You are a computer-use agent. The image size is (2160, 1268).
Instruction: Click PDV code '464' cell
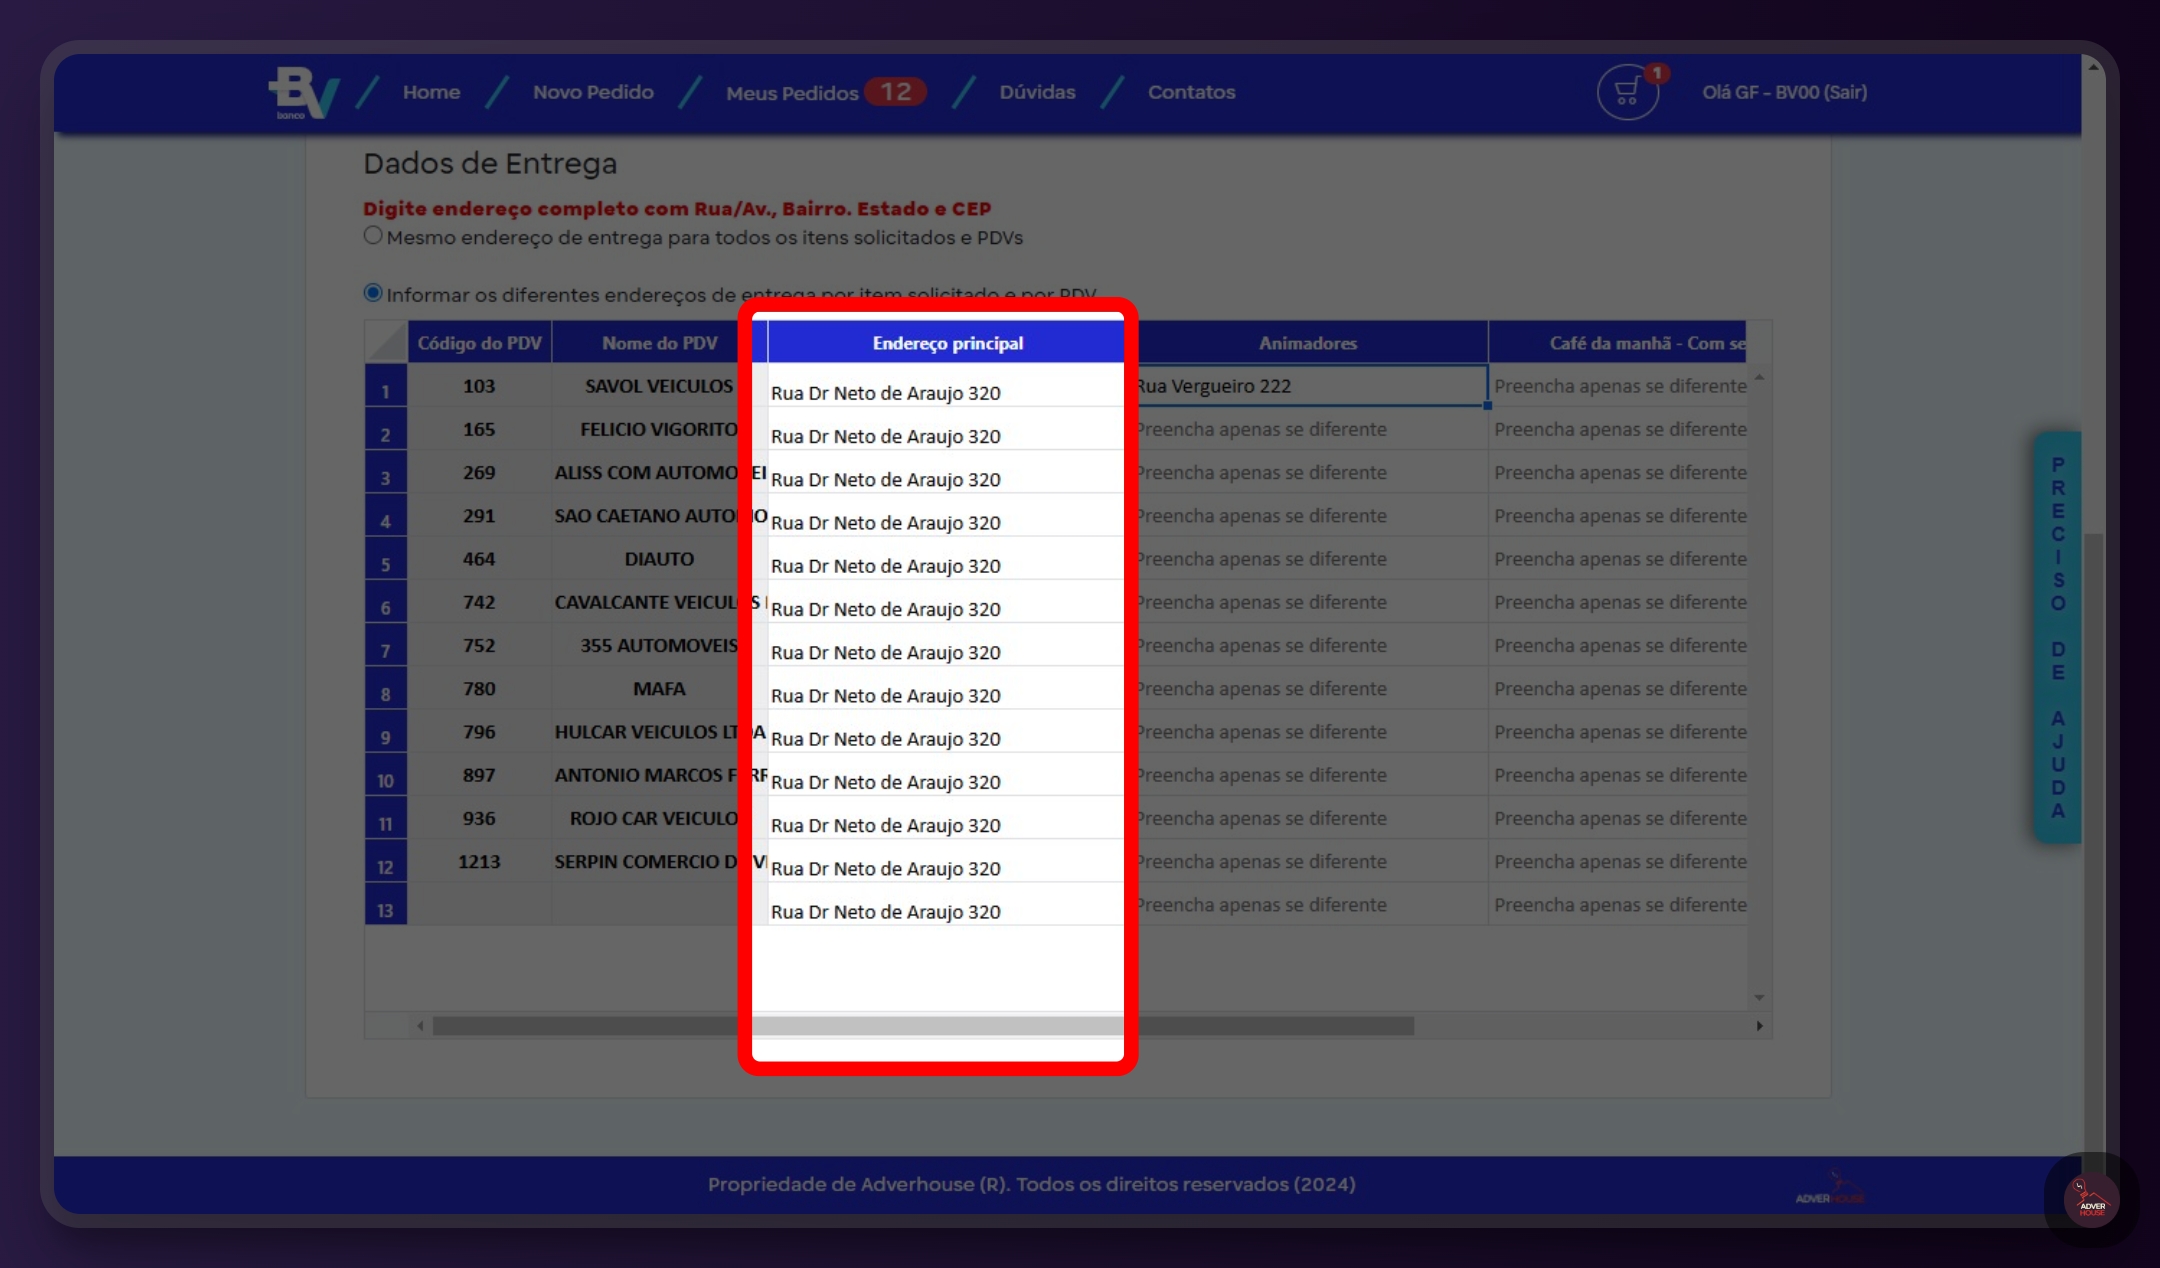click(x=479, y=559)
